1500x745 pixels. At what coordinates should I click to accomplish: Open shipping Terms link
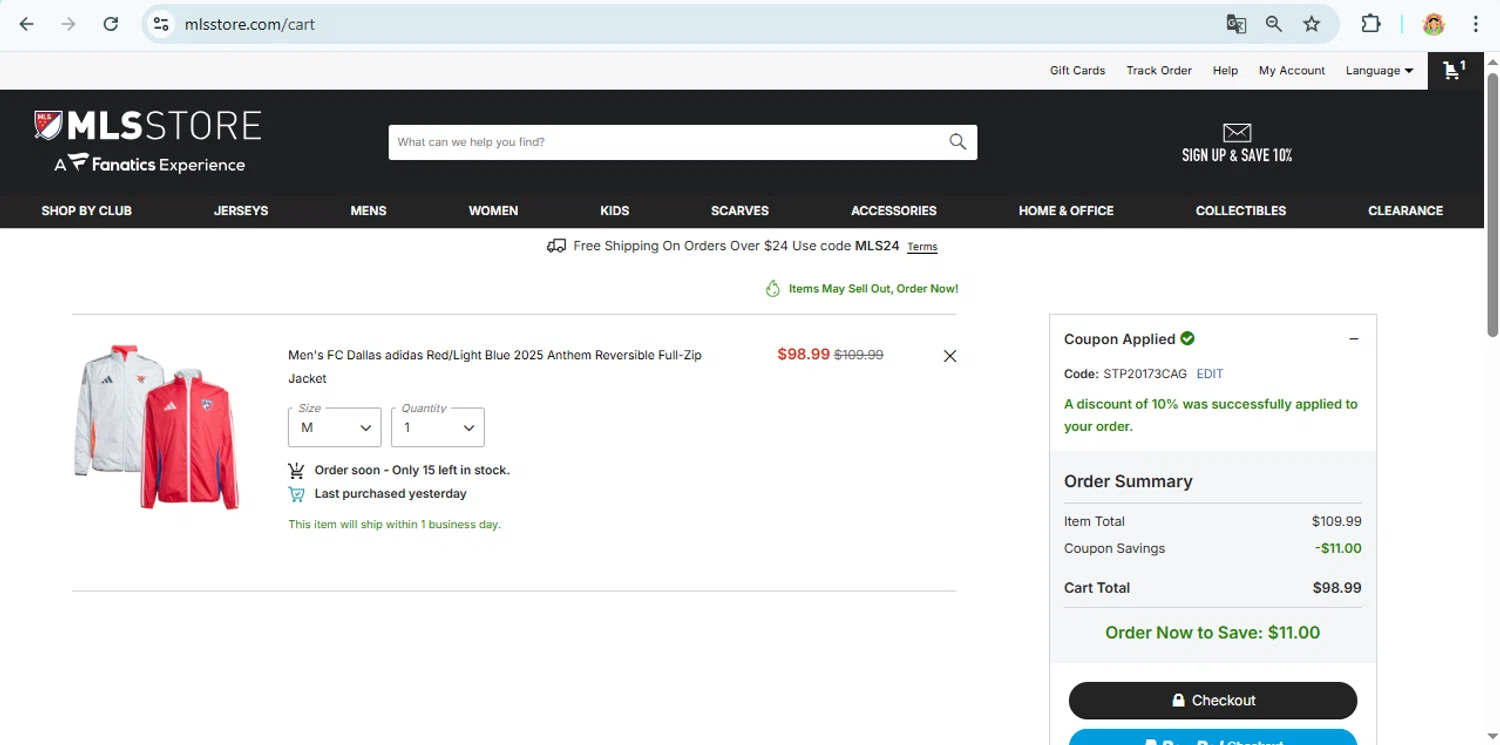tap(922, 247)
